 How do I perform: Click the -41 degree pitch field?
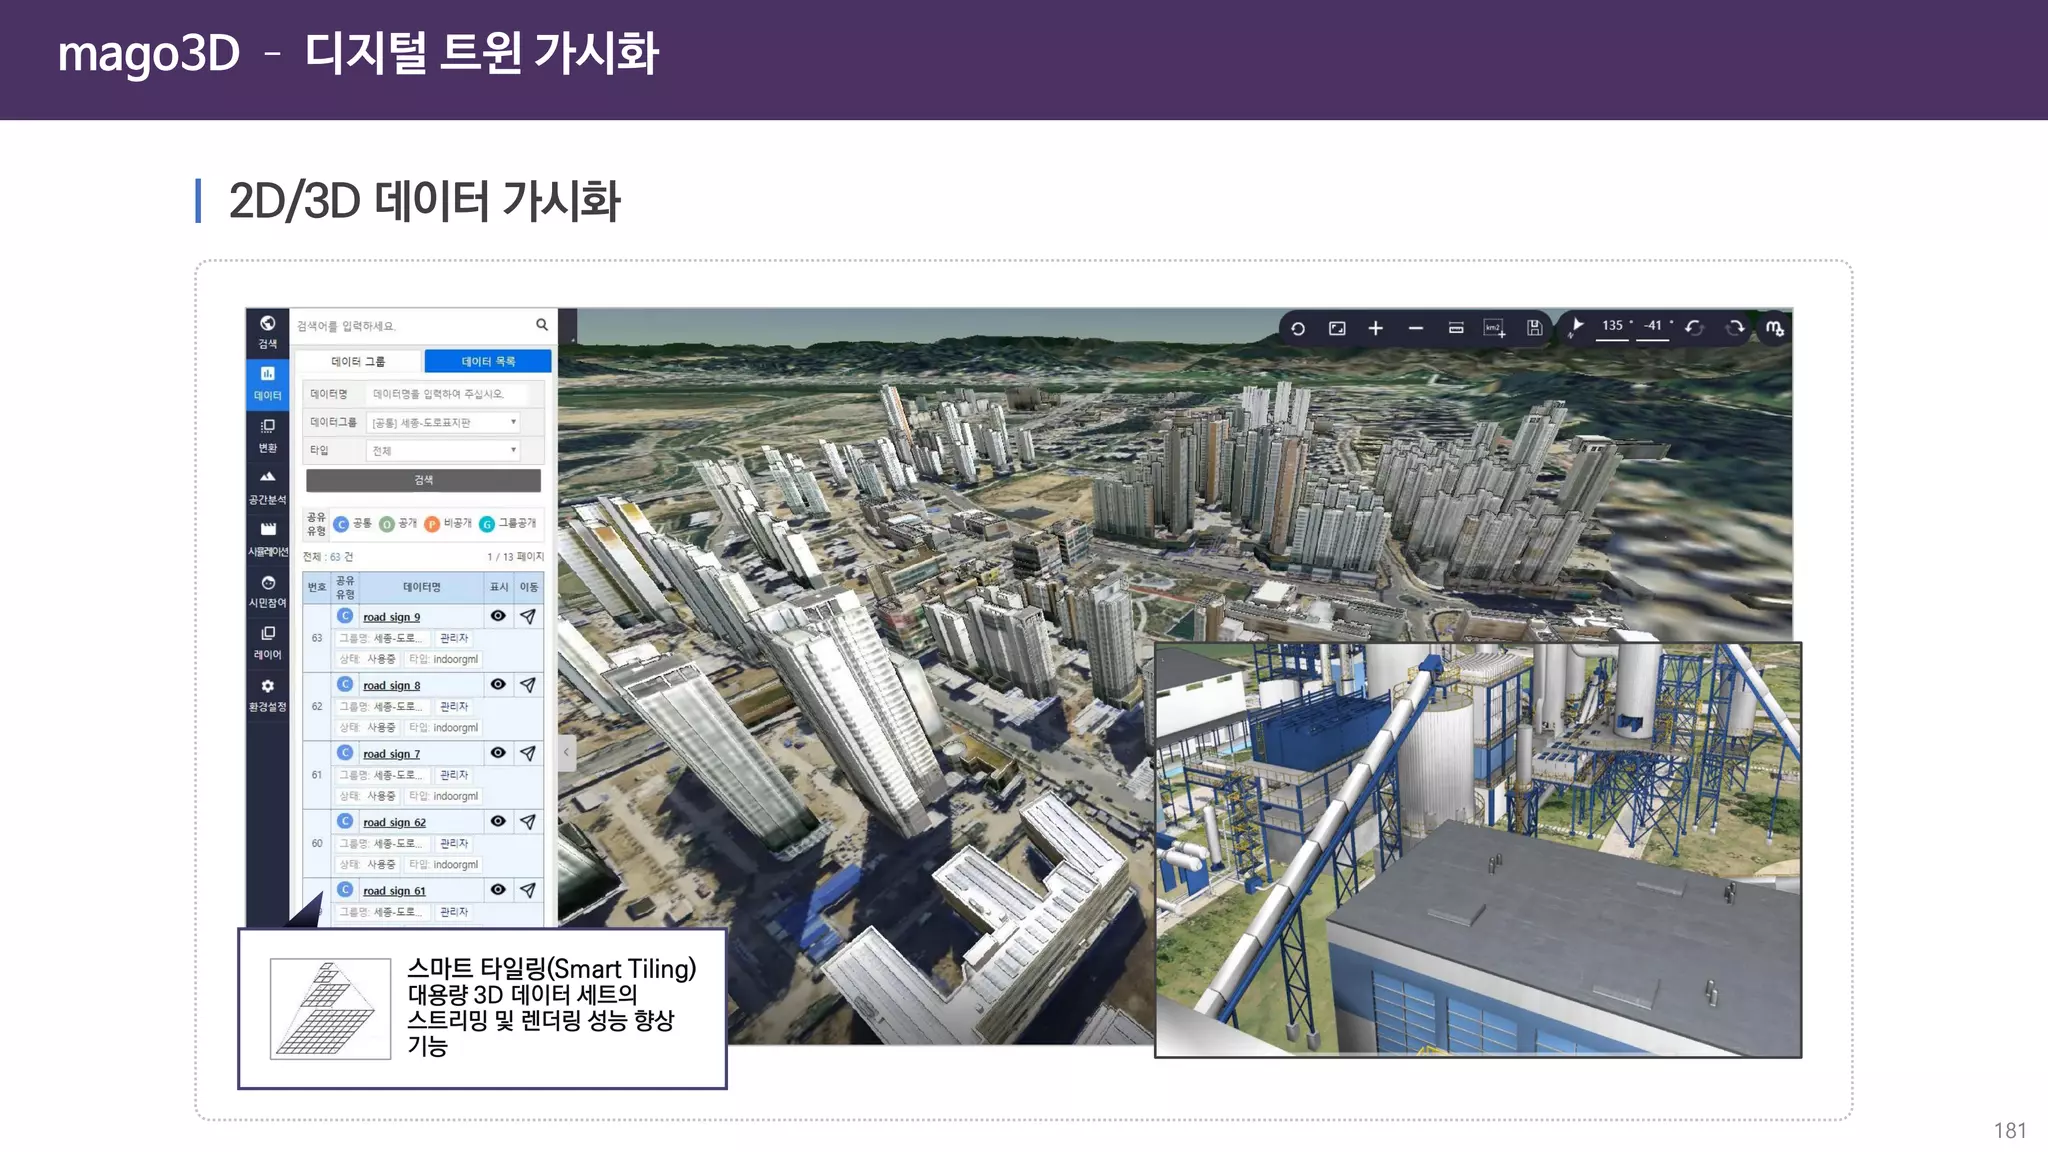click(x=1653, y=327)
